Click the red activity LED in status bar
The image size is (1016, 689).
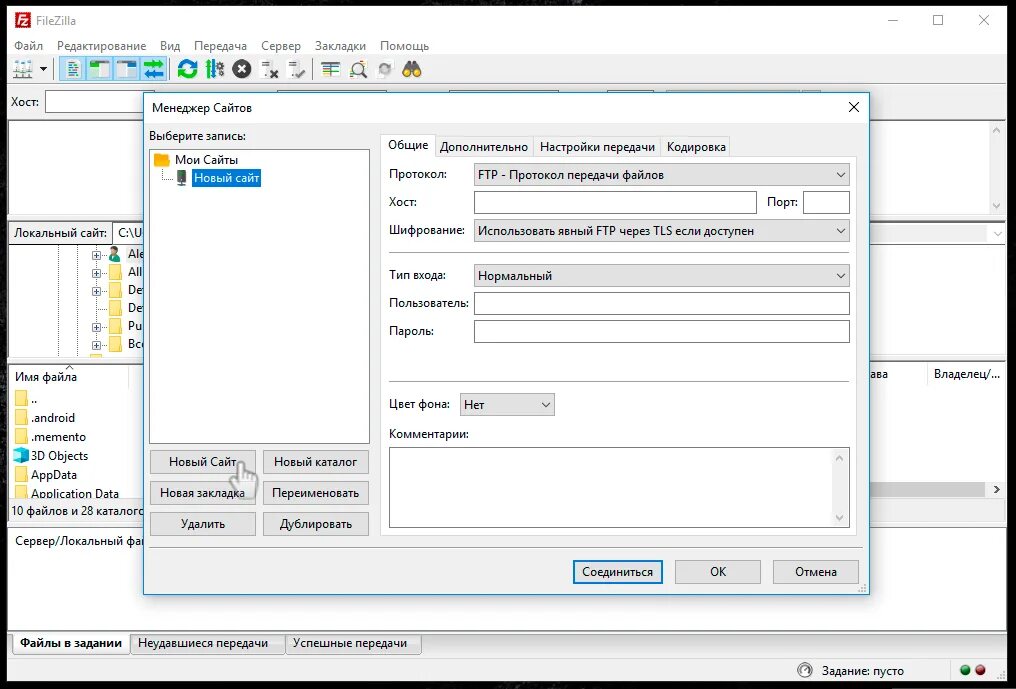[980, 670]
